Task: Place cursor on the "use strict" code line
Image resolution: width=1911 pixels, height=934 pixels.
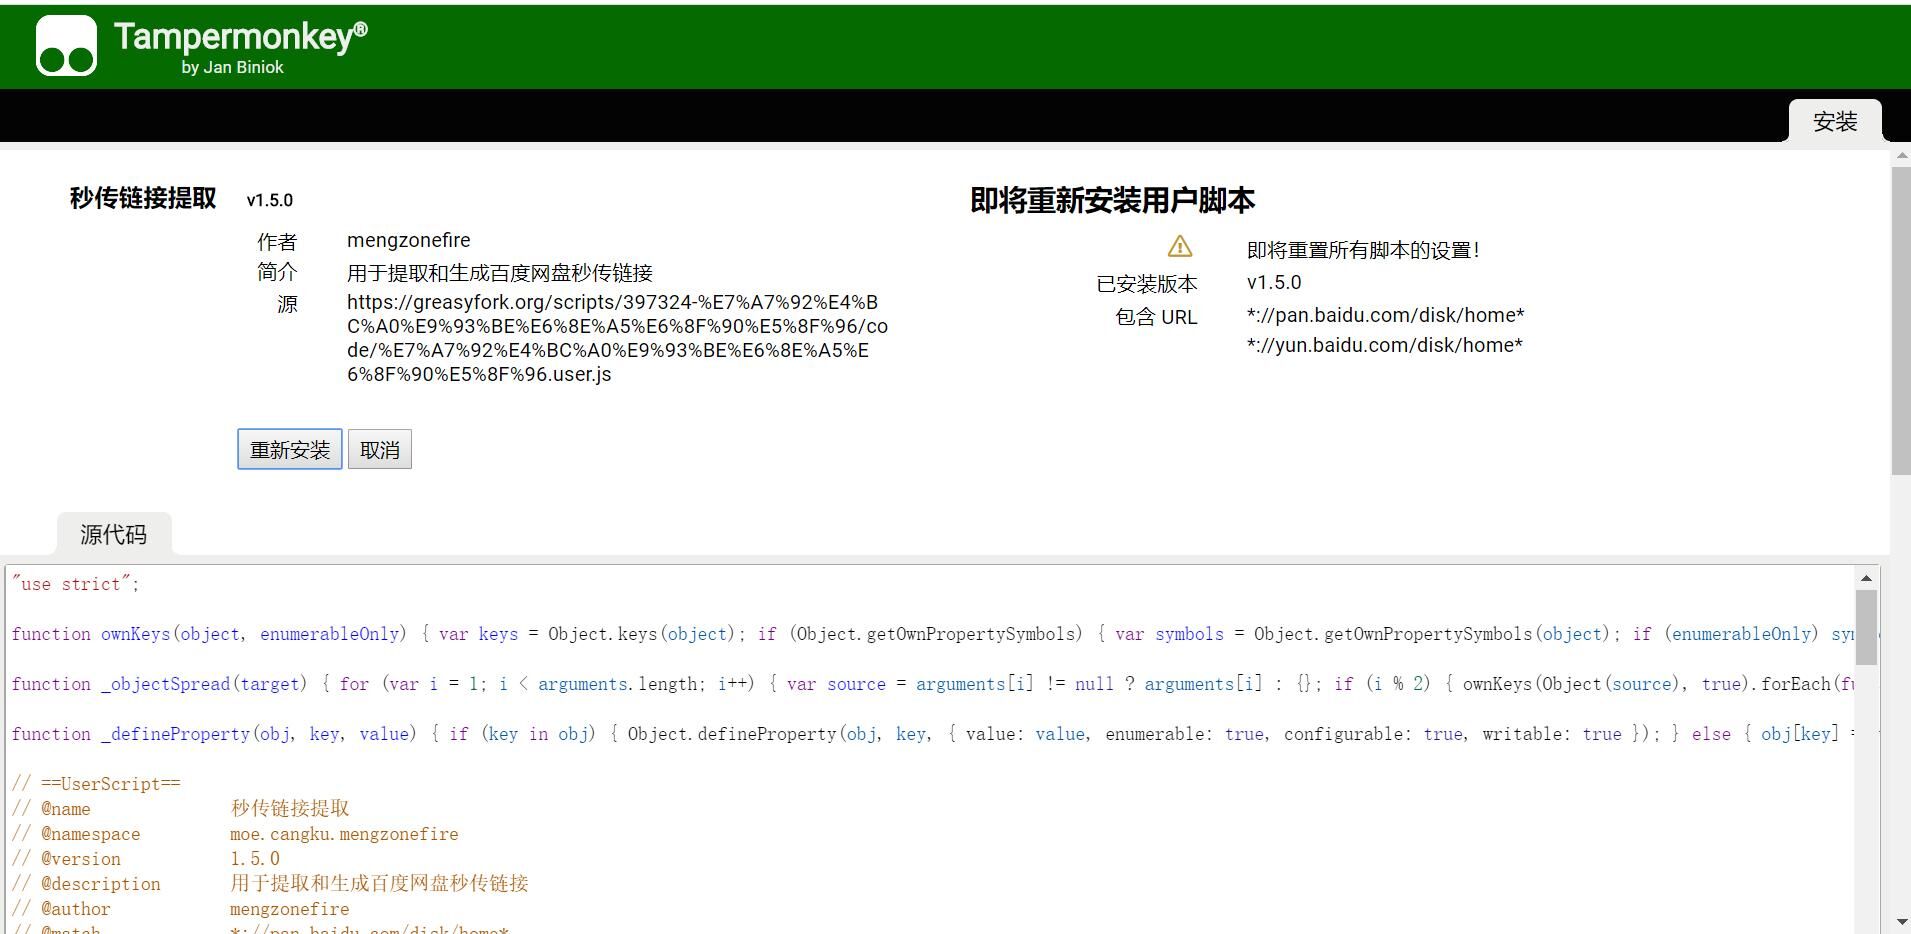Action: [76, 584]
